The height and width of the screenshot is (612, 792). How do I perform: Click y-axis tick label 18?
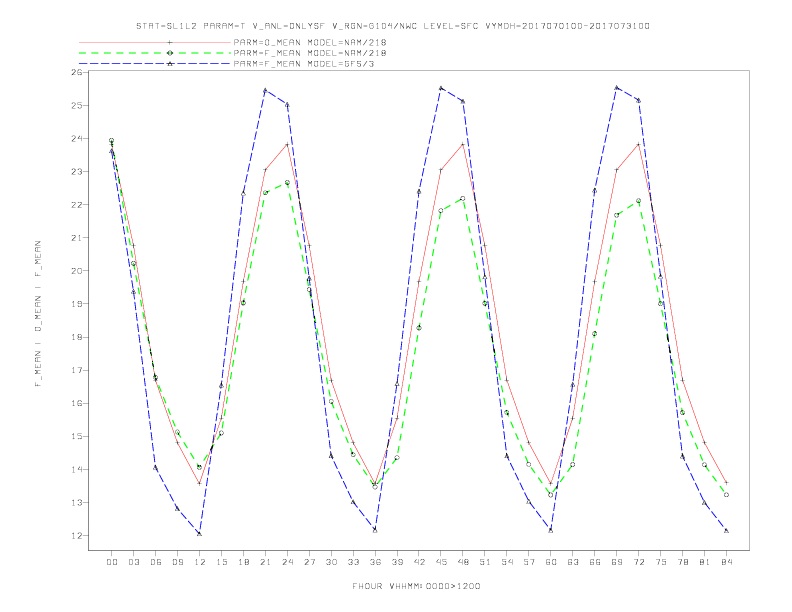click(x=76, y=337)
